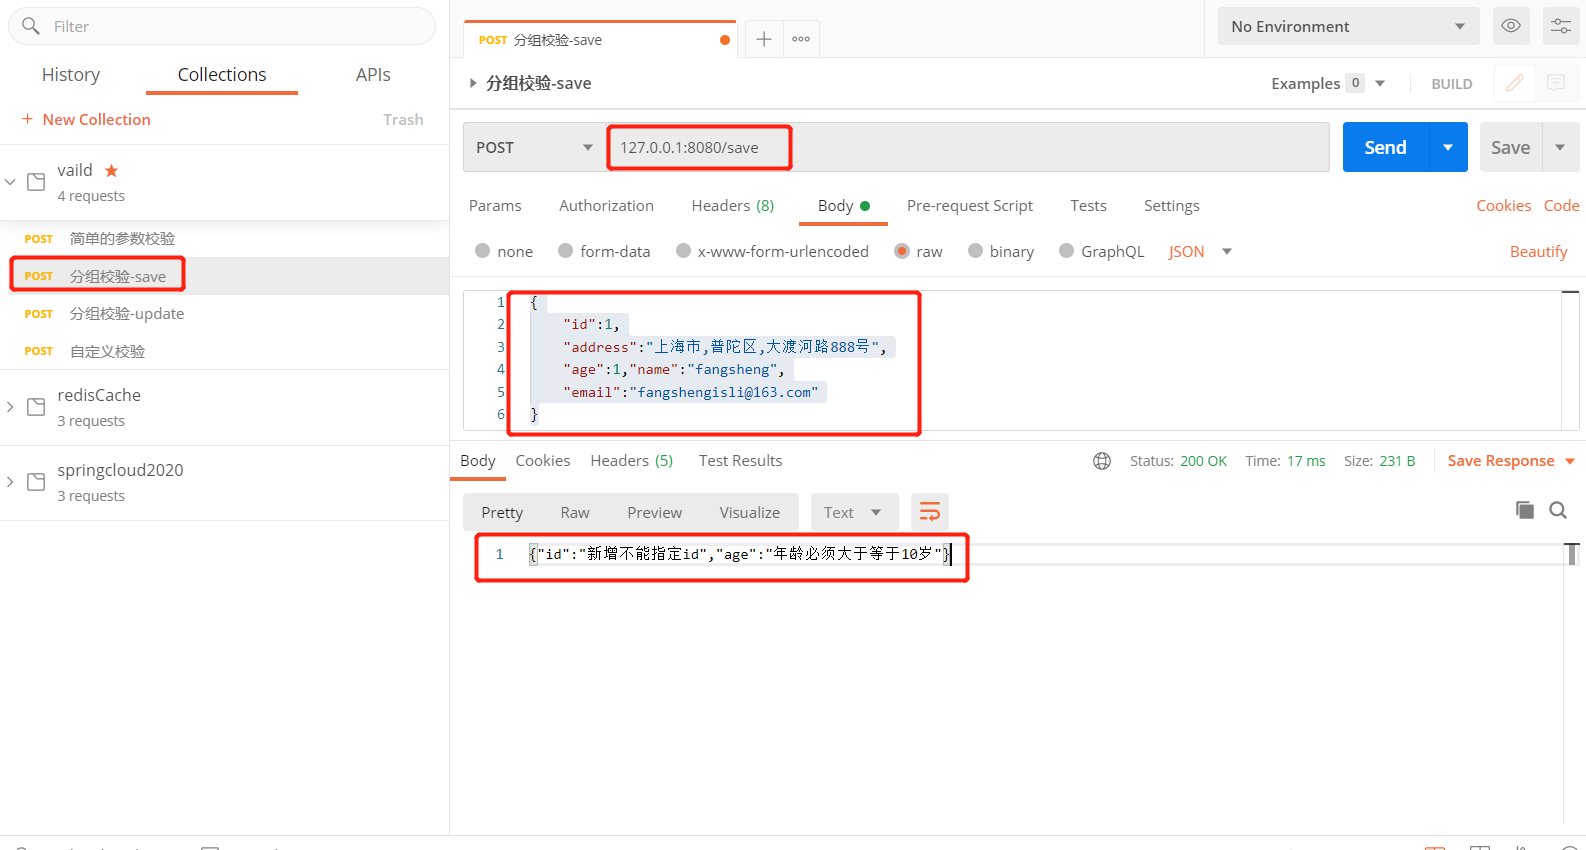Open the Headers (8) request tab
This screenshot has height=850, width=1586.
pos(733,206)
